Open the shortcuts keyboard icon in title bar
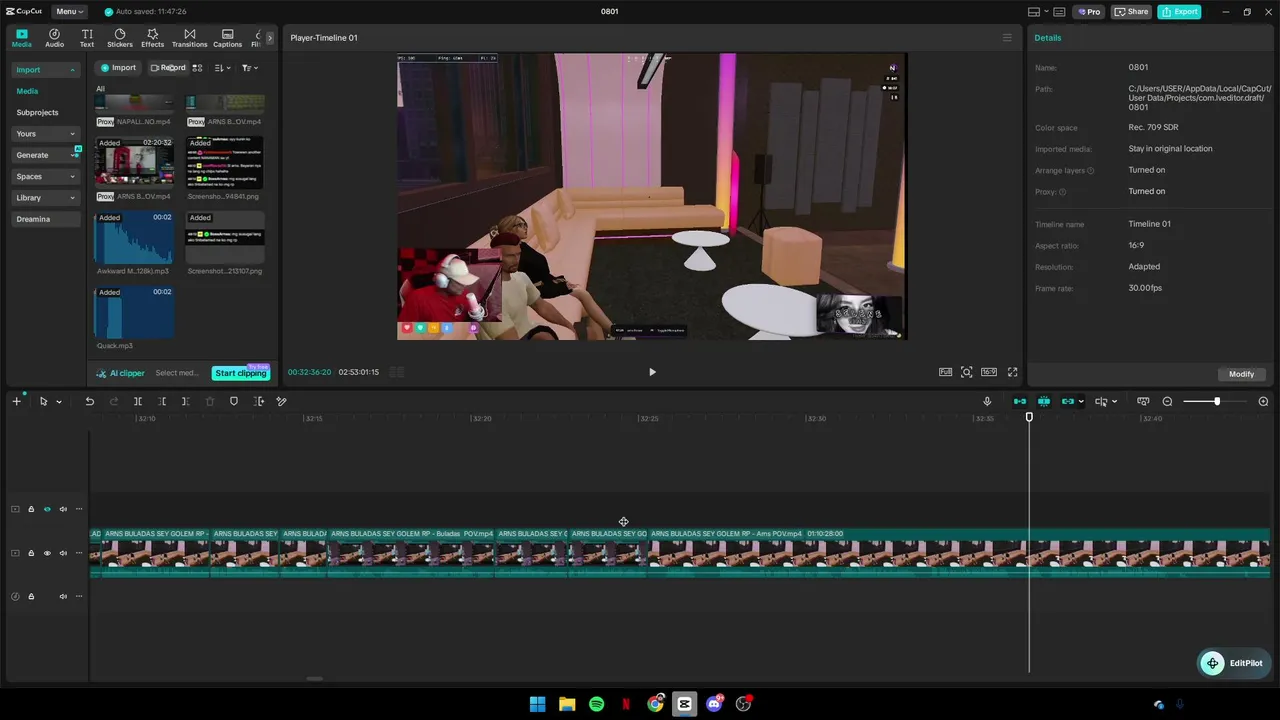The width and height of the screenshot is (1280, 720). pyautogui.click(x=1059, y=12)
